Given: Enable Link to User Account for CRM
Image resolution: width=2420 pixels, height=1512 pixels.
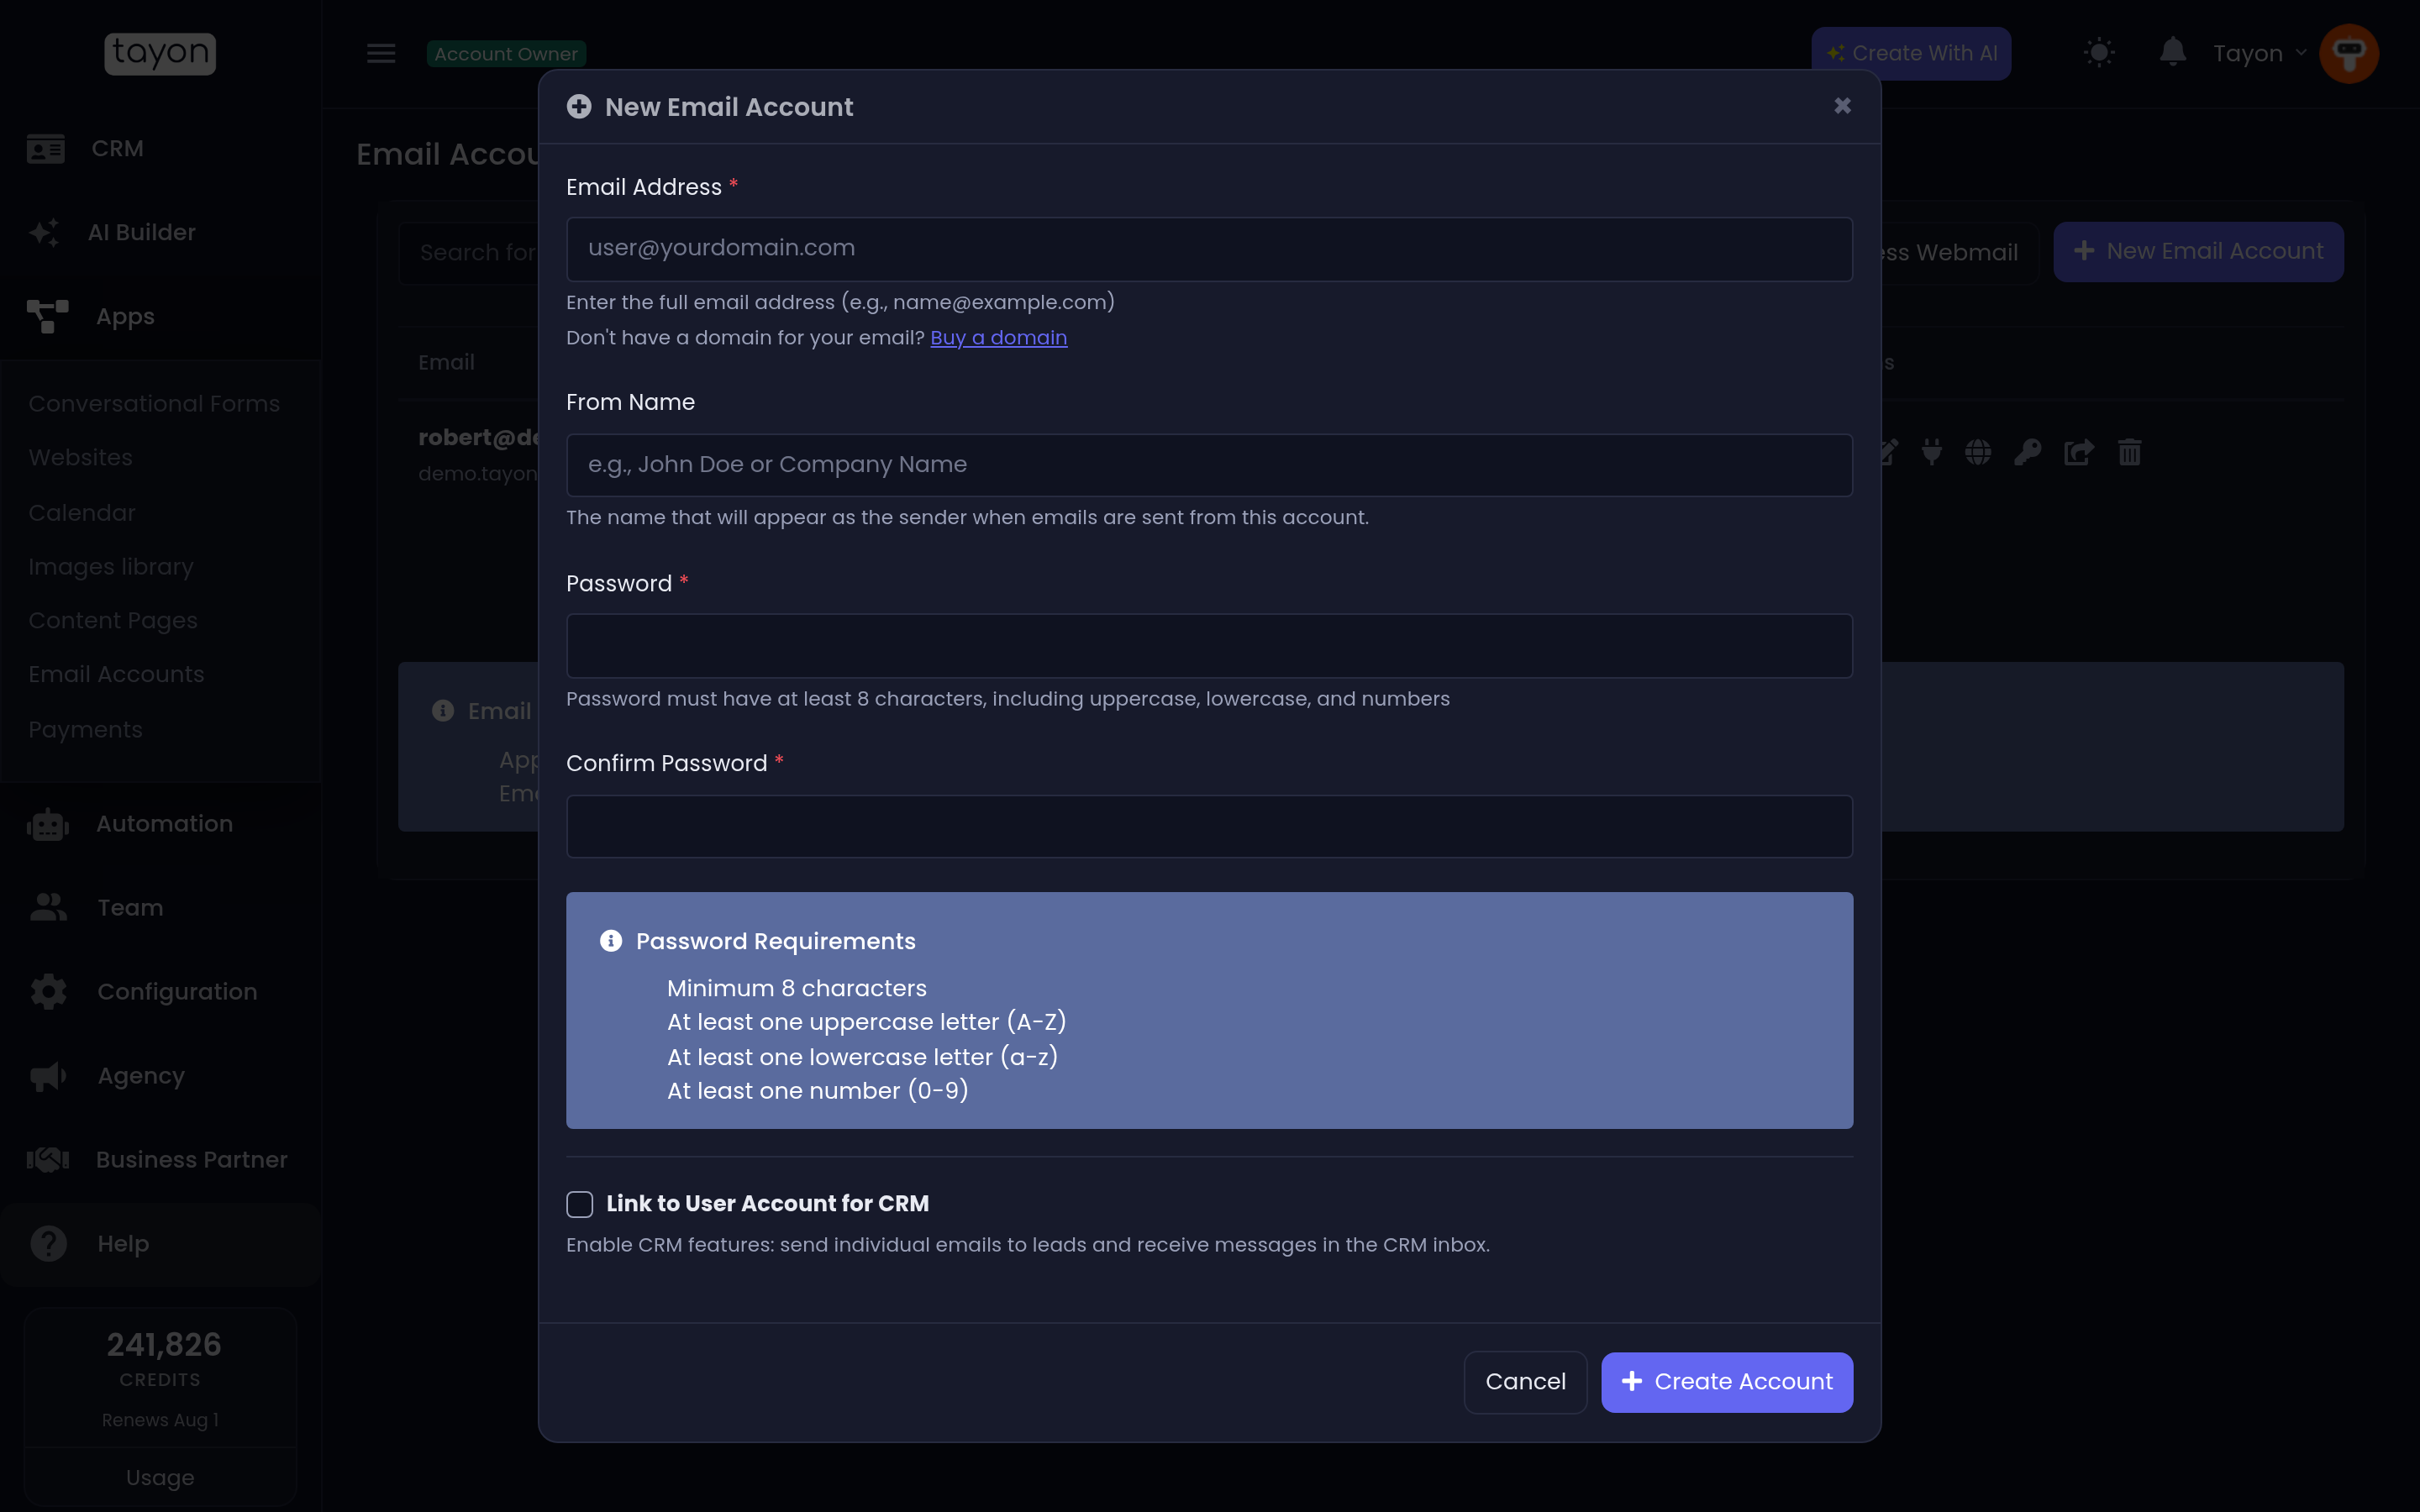Looking at the screenshot, I should tap(580, 1204).
